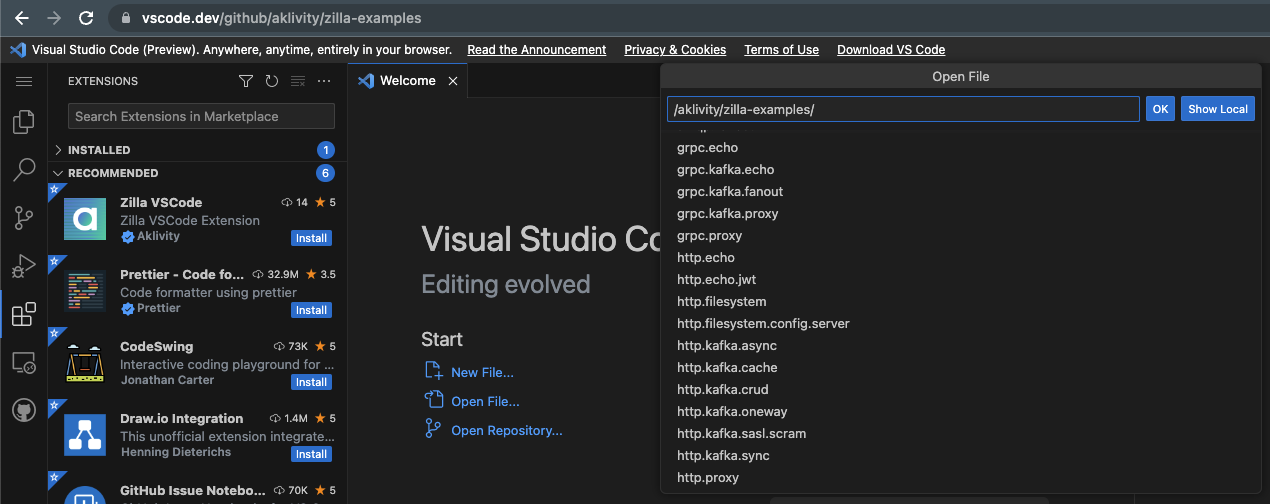Select http.echo.jwt folder
This screenshot has height=504, width=1270.
point(960,280)
